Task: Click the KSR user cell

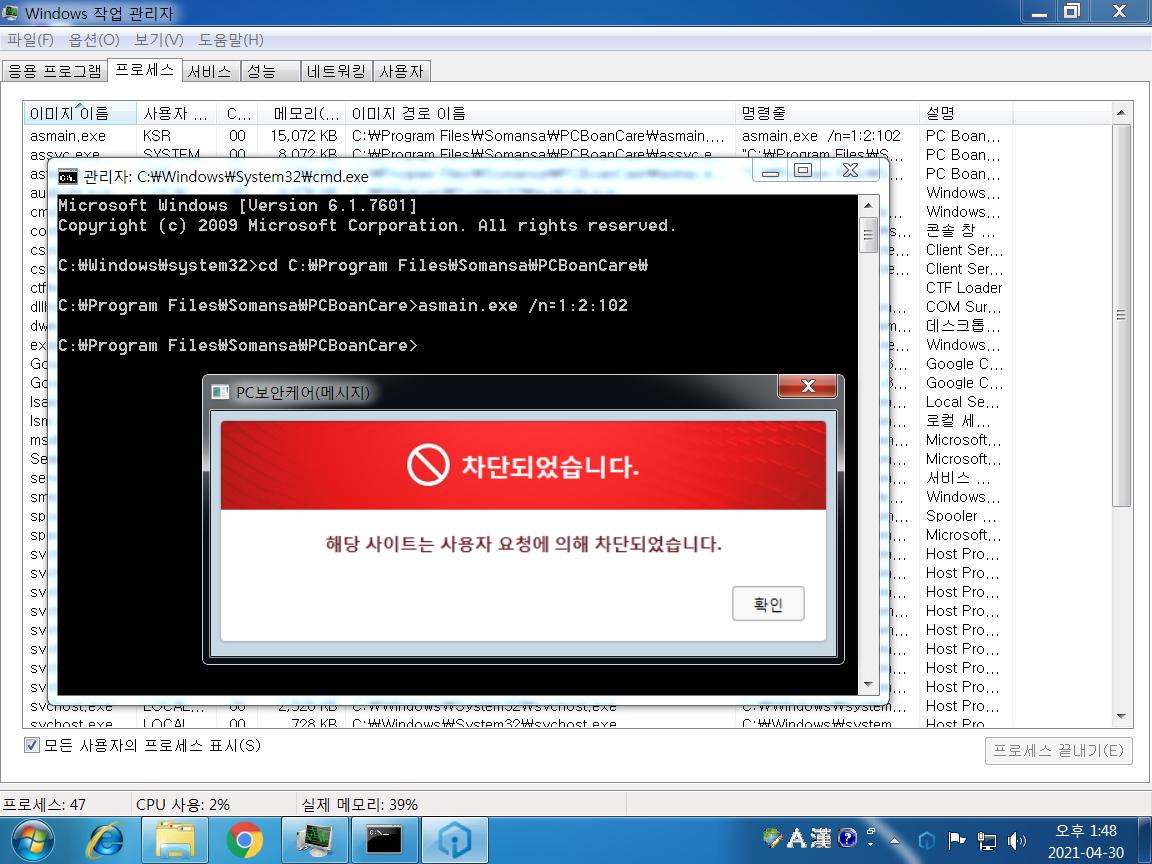Action: 156,136
